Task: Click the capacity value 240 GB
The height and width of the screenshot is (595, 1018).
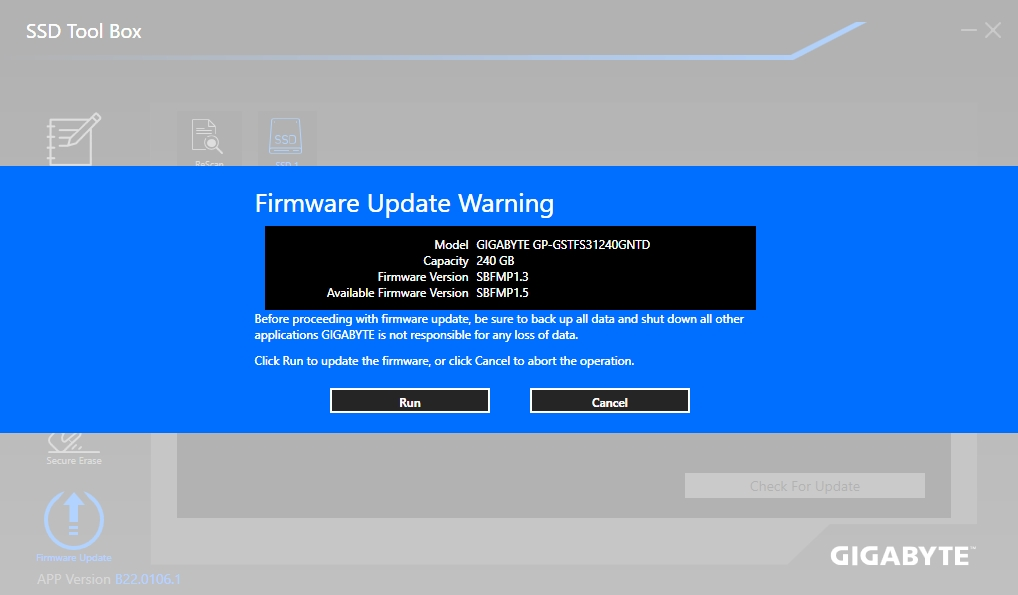Action: click(x=495, y=260)
